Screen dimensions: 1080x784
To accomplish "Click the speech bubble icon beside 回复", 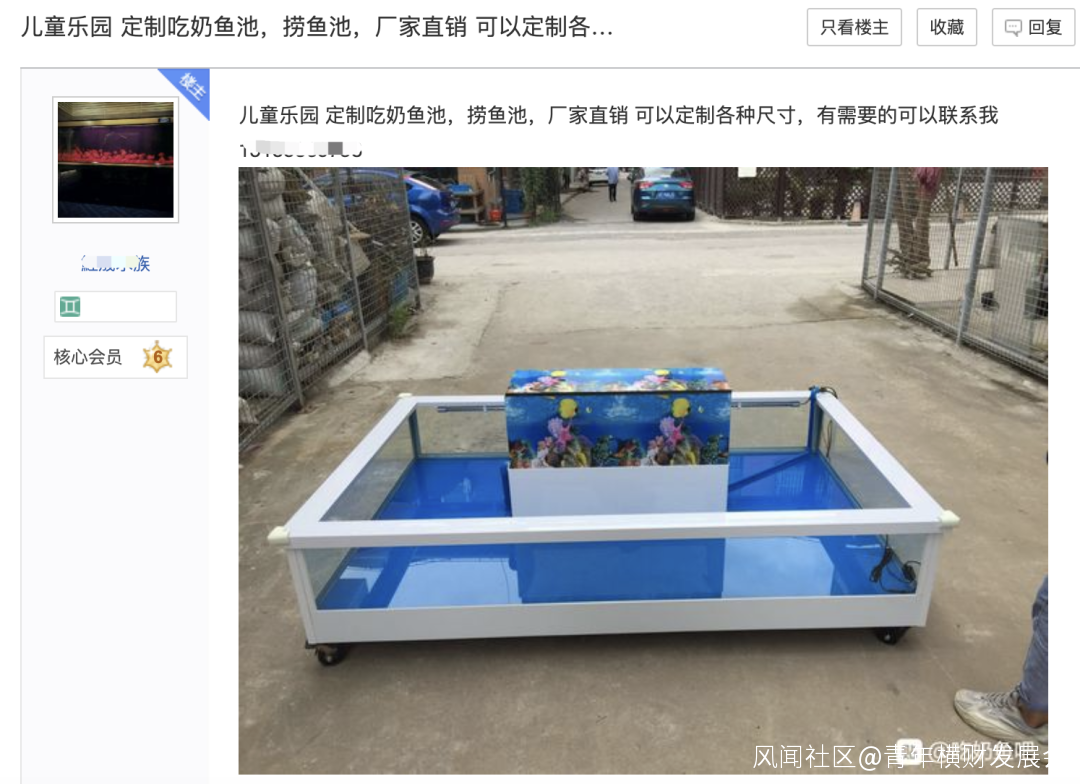I will point(1013,28).
